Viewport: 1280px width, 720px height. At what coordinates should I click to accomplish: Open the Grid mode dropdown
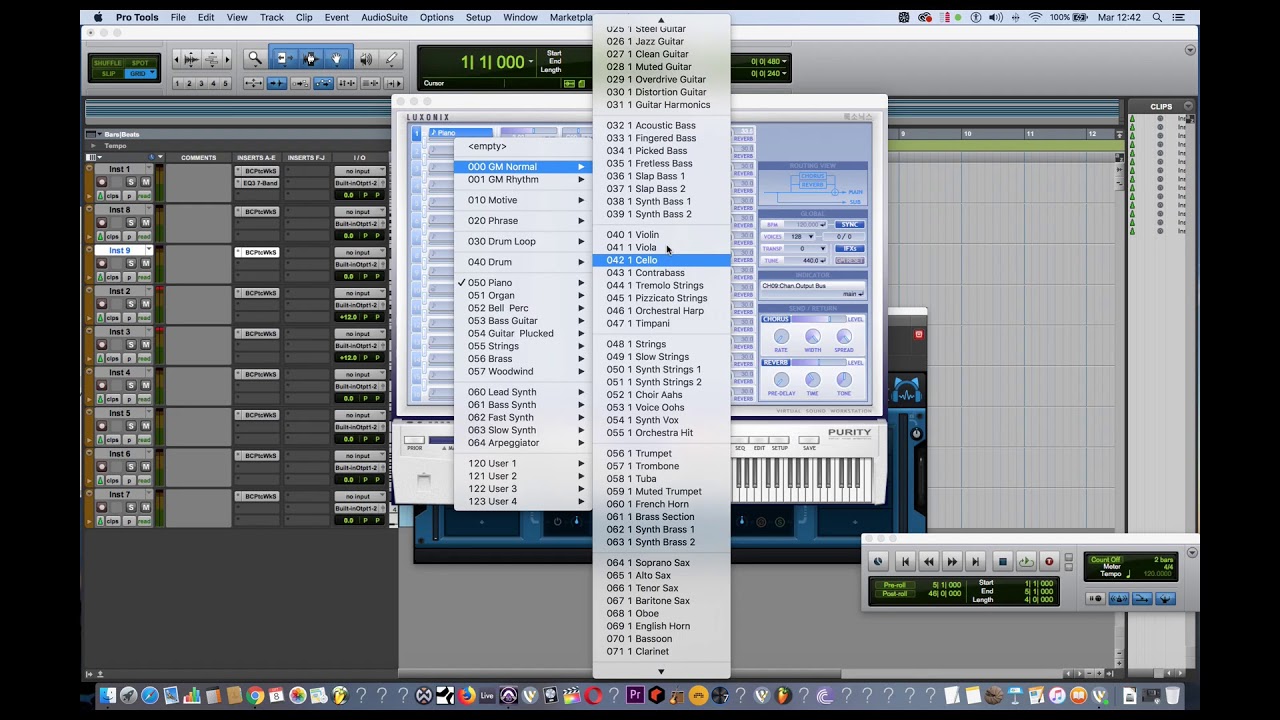click(151, 73)
